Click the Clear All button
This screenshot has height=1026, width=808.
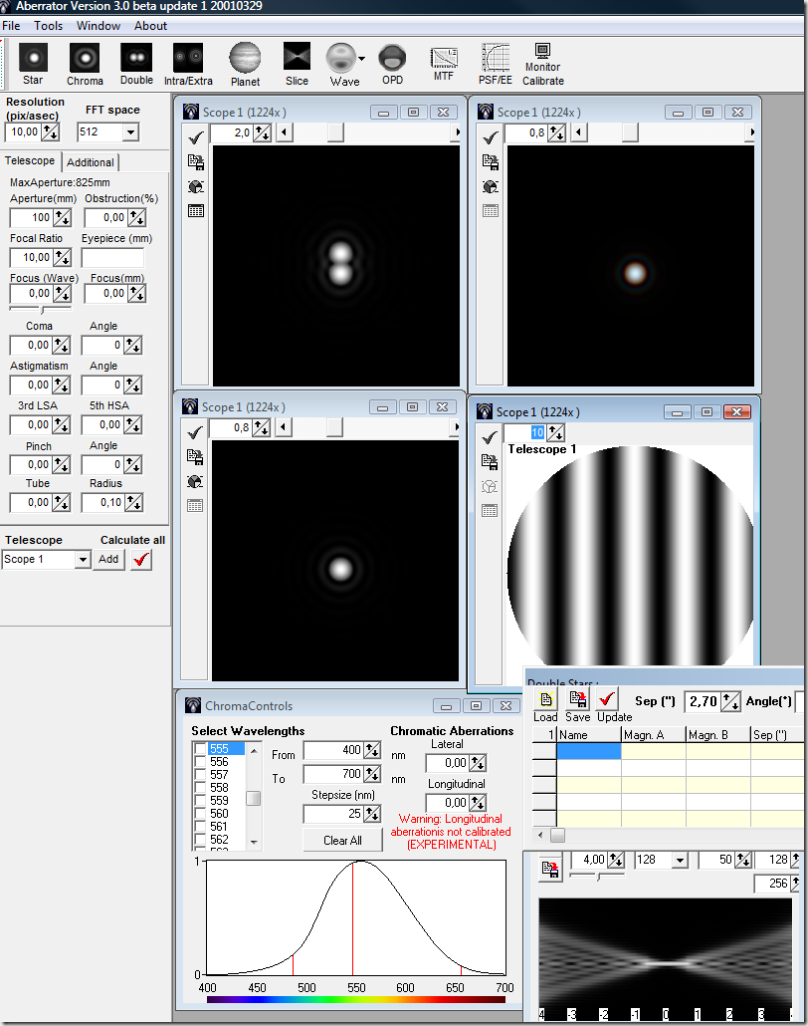point(342,840)
